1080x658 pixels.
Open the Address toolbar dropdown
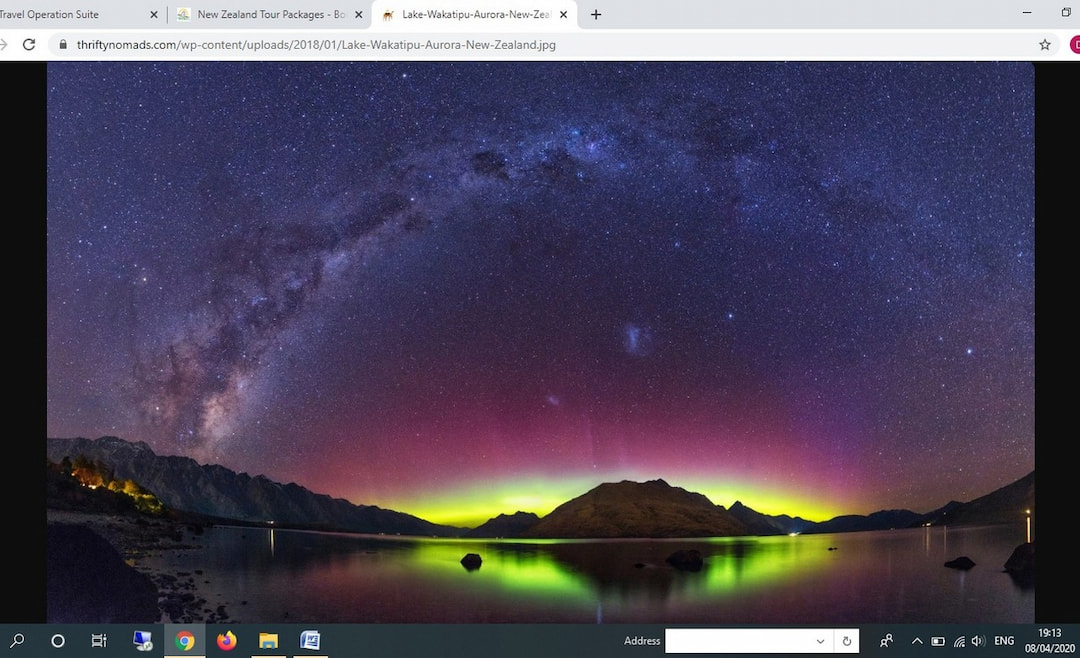tap(820, 641)
